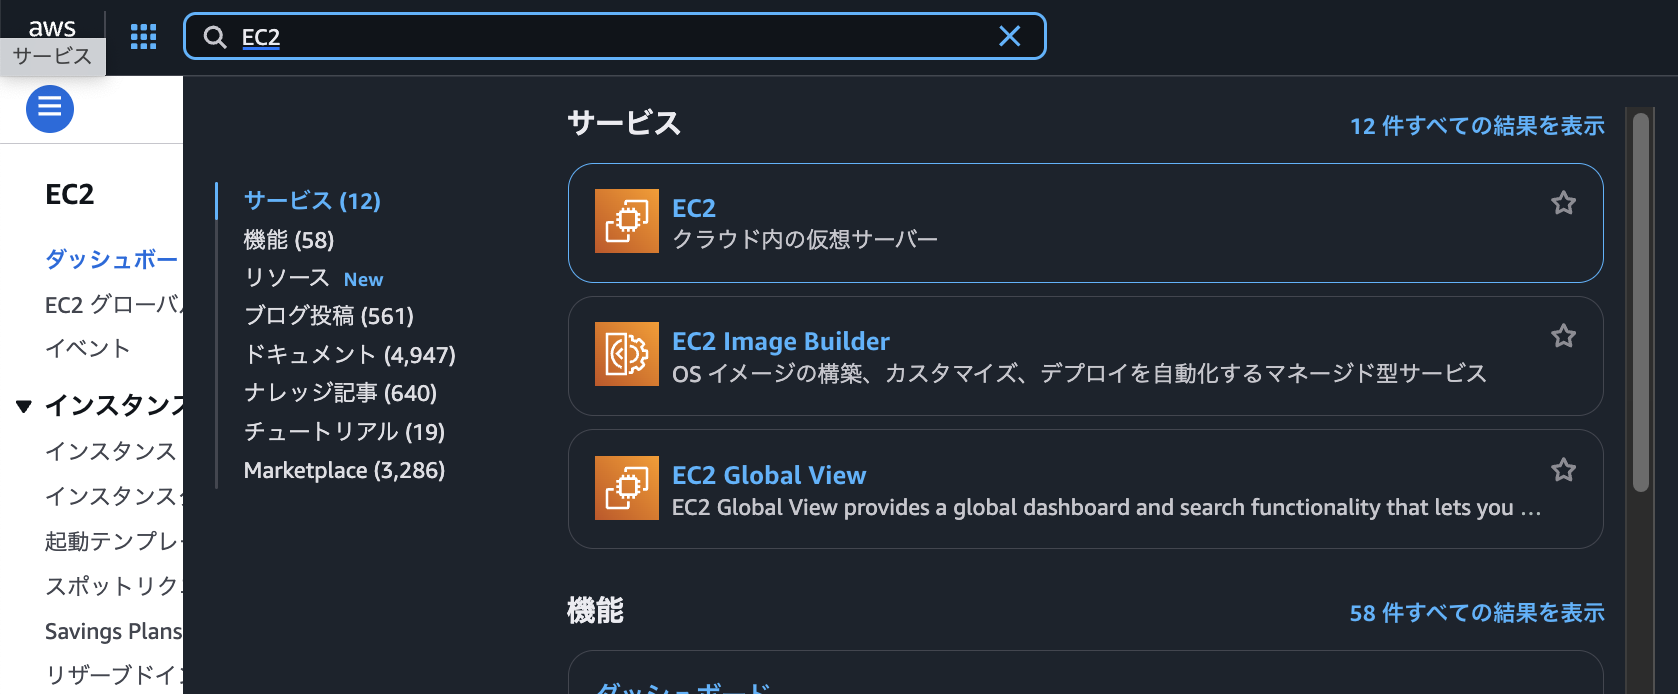The height and width of the screenshot is (694, 1678).
Task: Click the EC2 Global View icon
Action: tap(627, 488)
